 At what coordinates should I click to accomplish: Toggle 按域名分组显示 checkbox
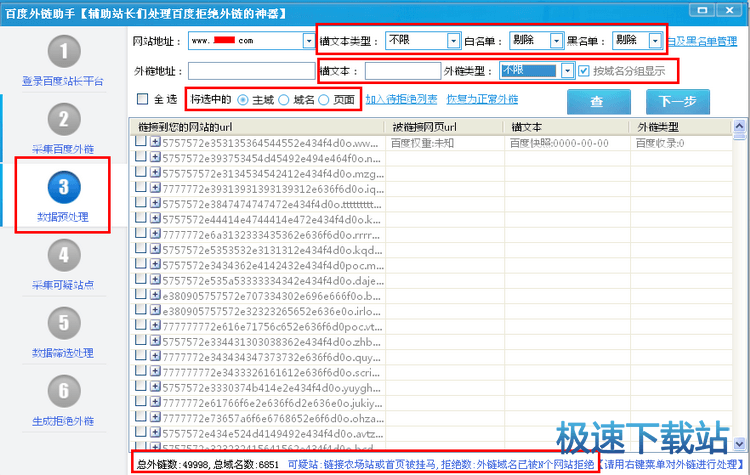tap(583, 71)
